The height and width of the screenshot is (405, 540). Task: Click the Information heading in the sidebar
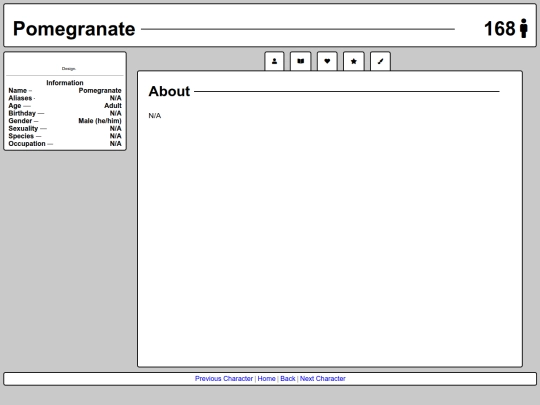coord(65,83)
